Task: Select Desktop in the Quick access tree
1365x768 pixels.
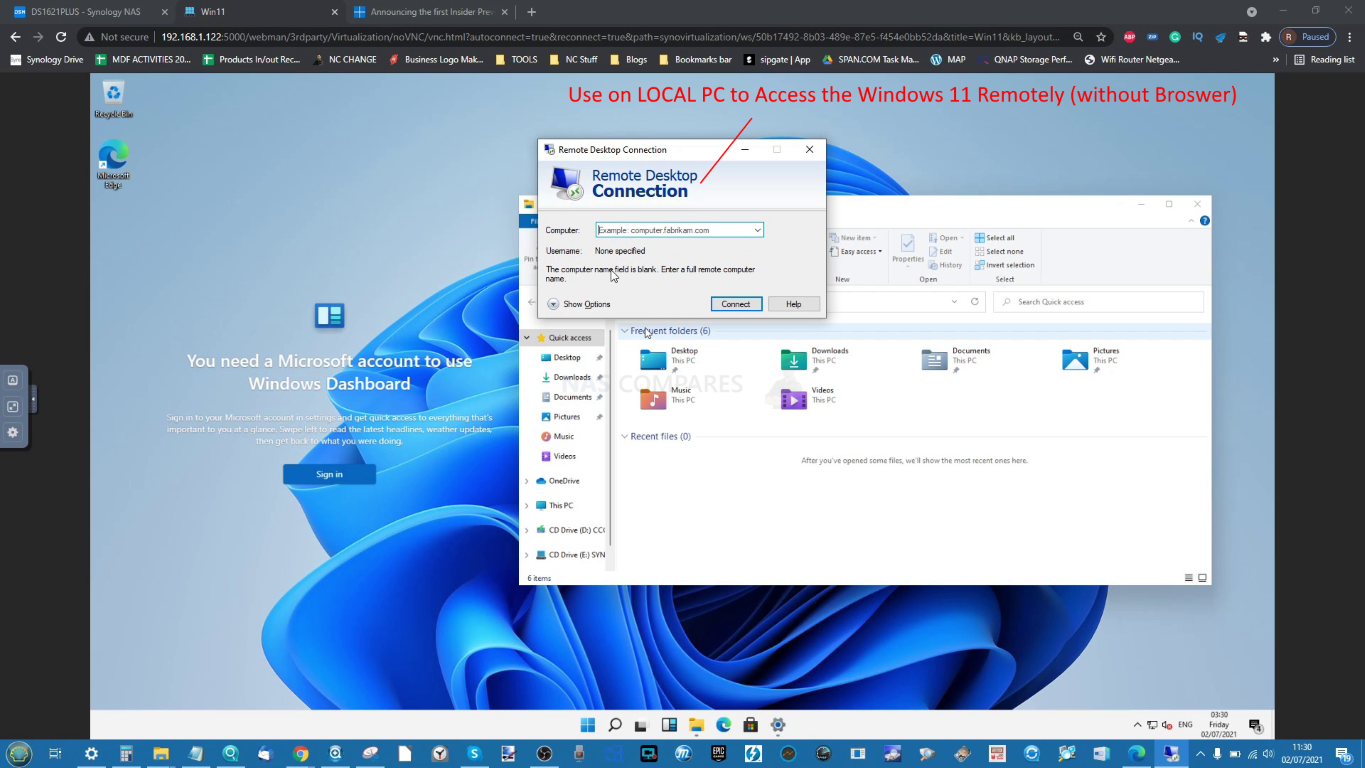Action: 567,357
